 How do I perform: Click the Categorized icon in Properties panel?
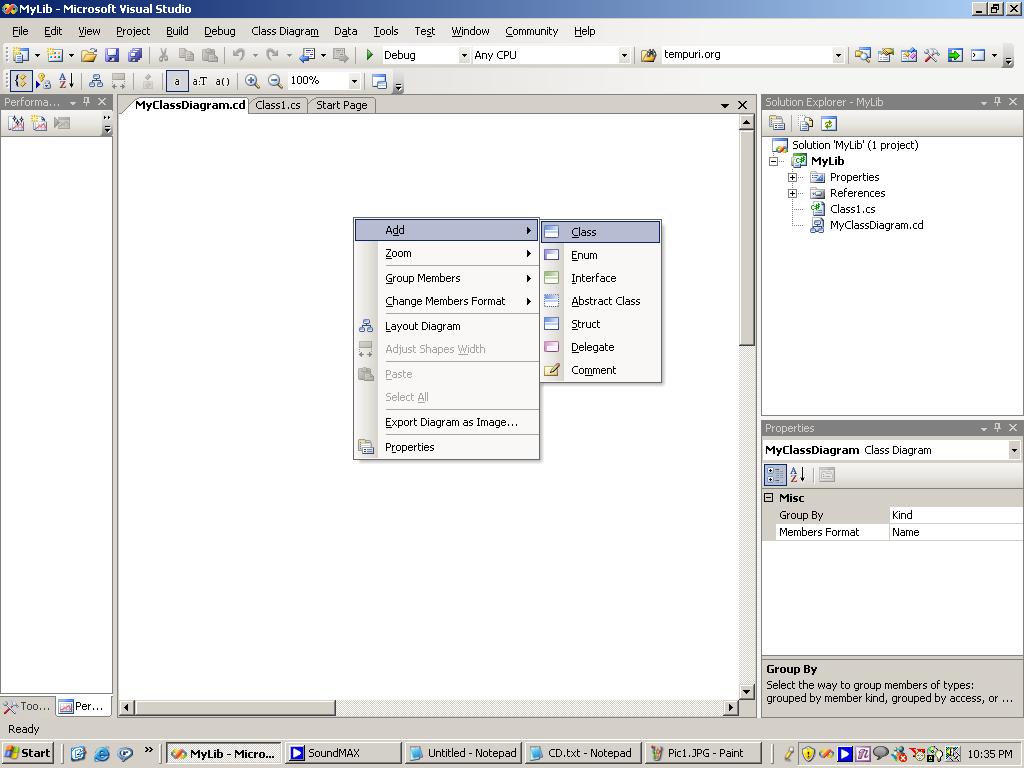click(775, 475)
